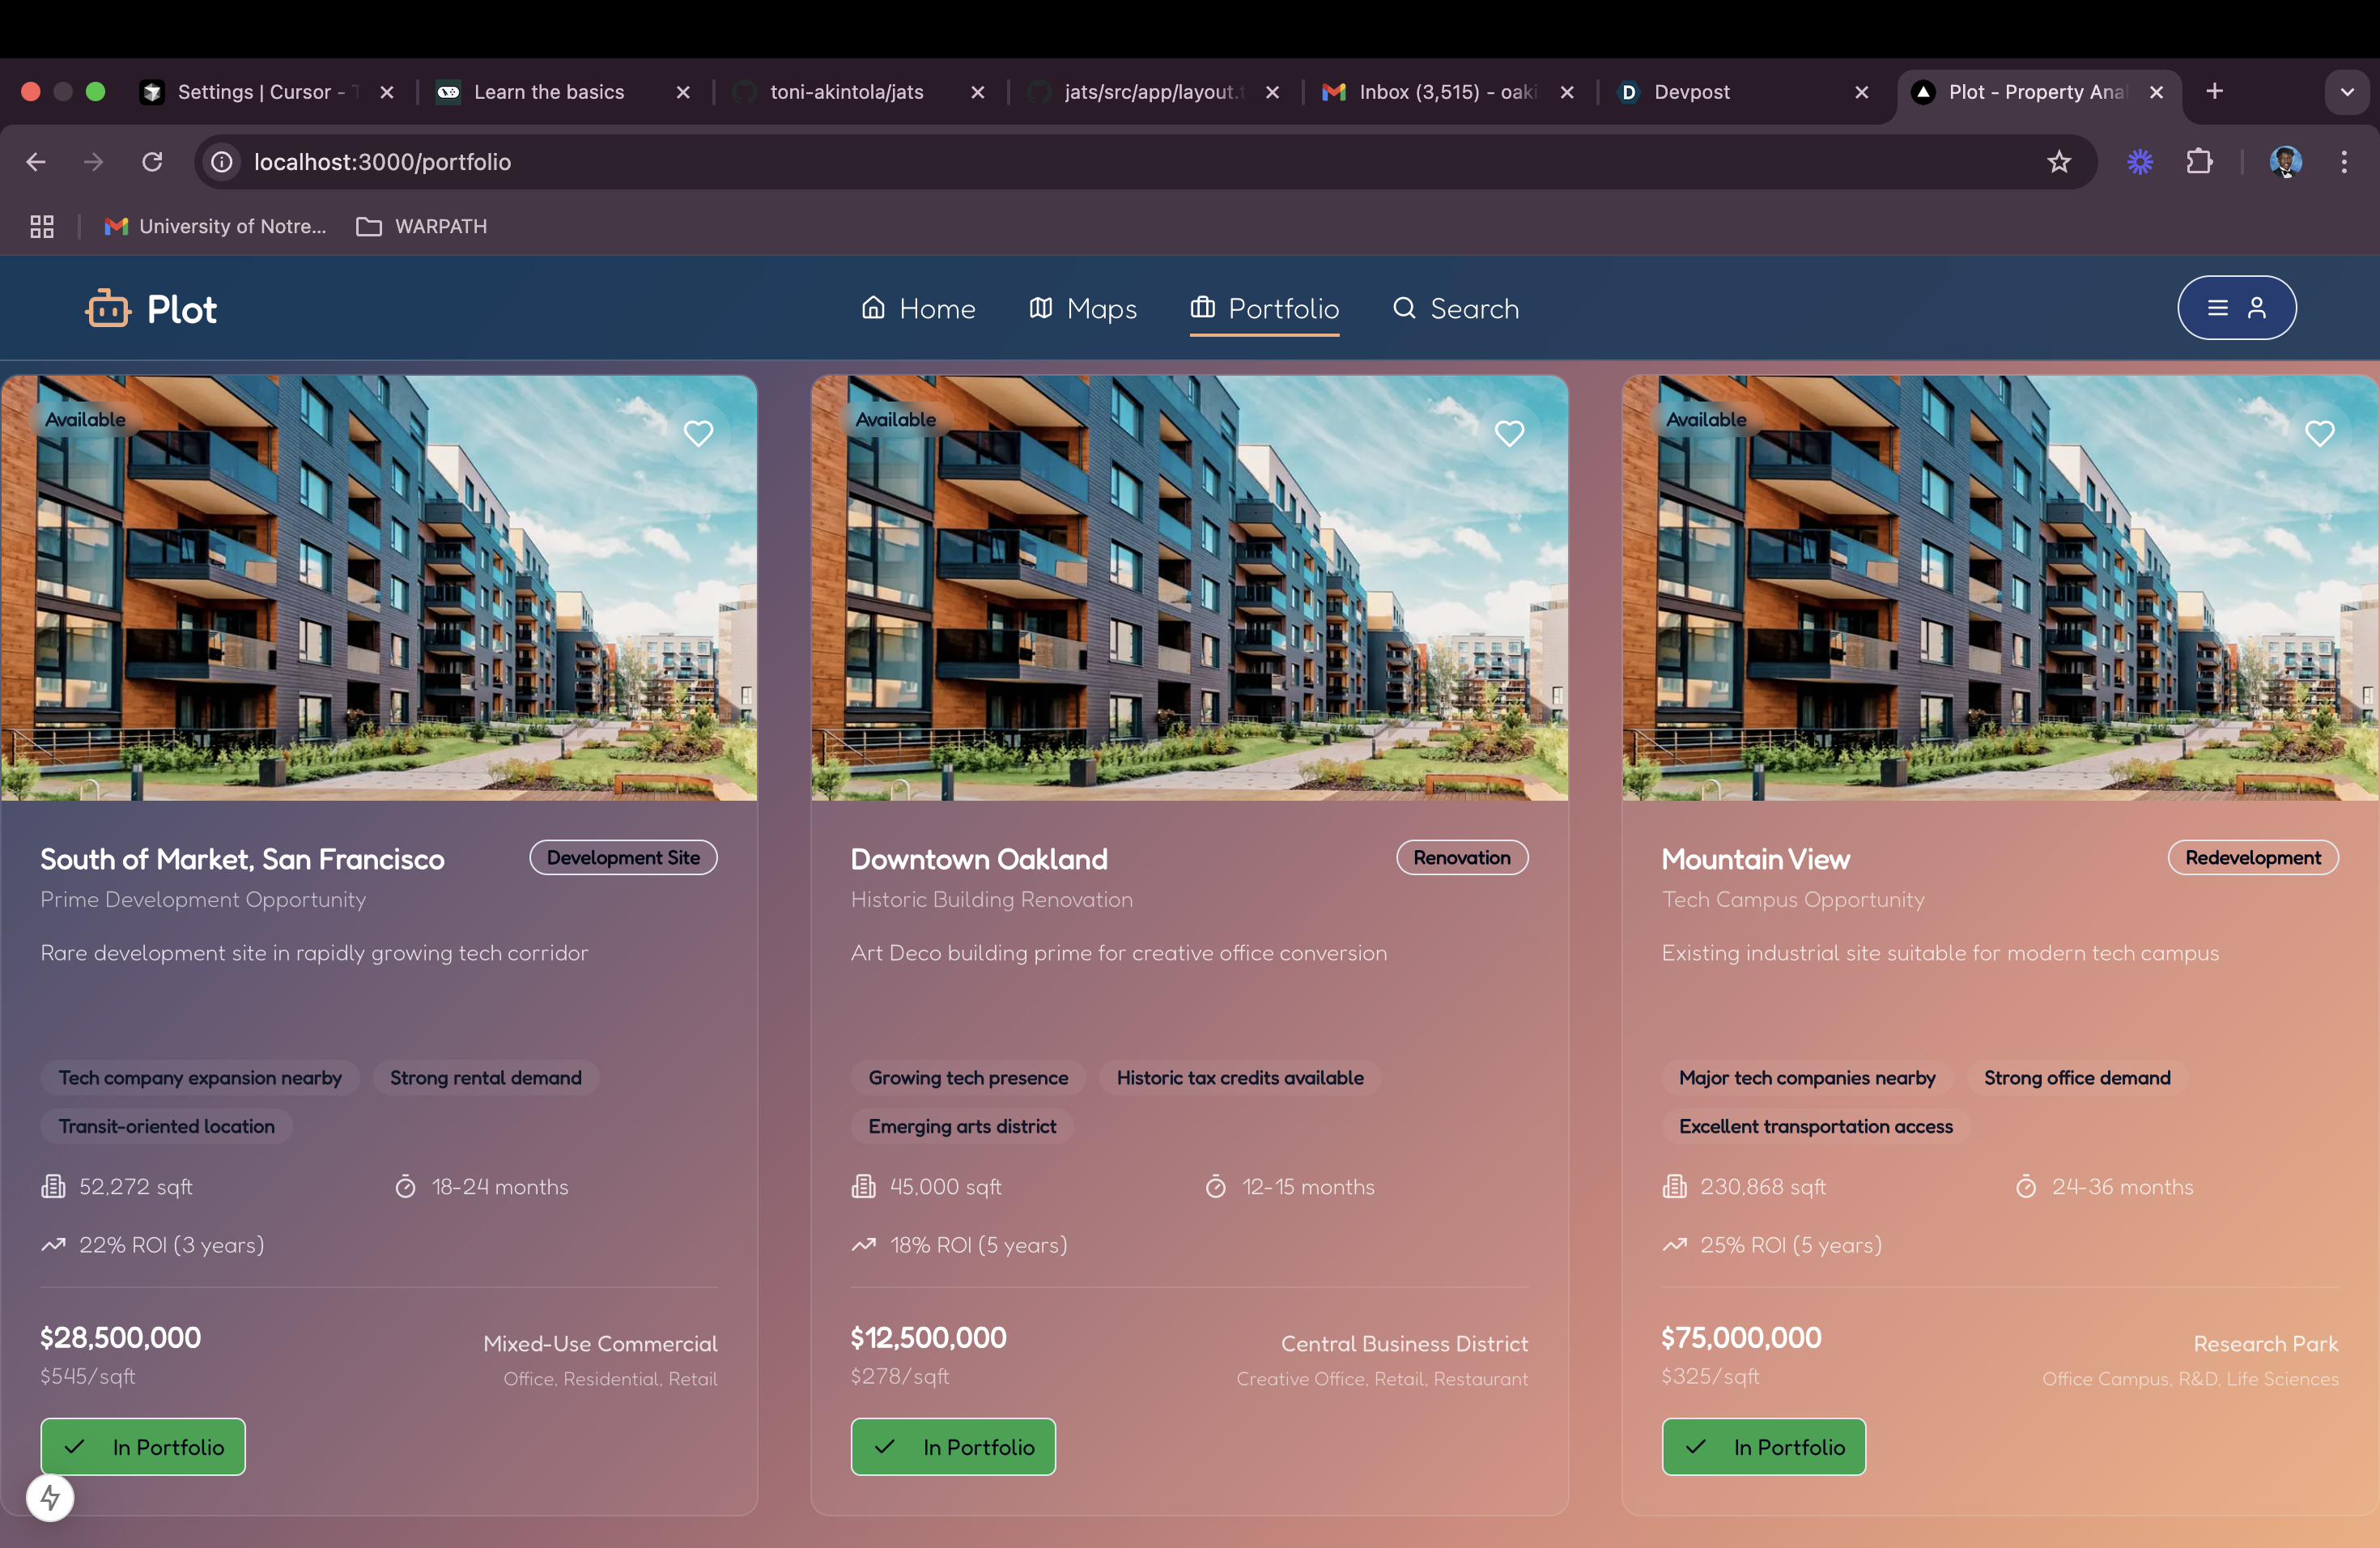
Task: Click In Portfolio button for South of Market
Action: (143, 1446)
